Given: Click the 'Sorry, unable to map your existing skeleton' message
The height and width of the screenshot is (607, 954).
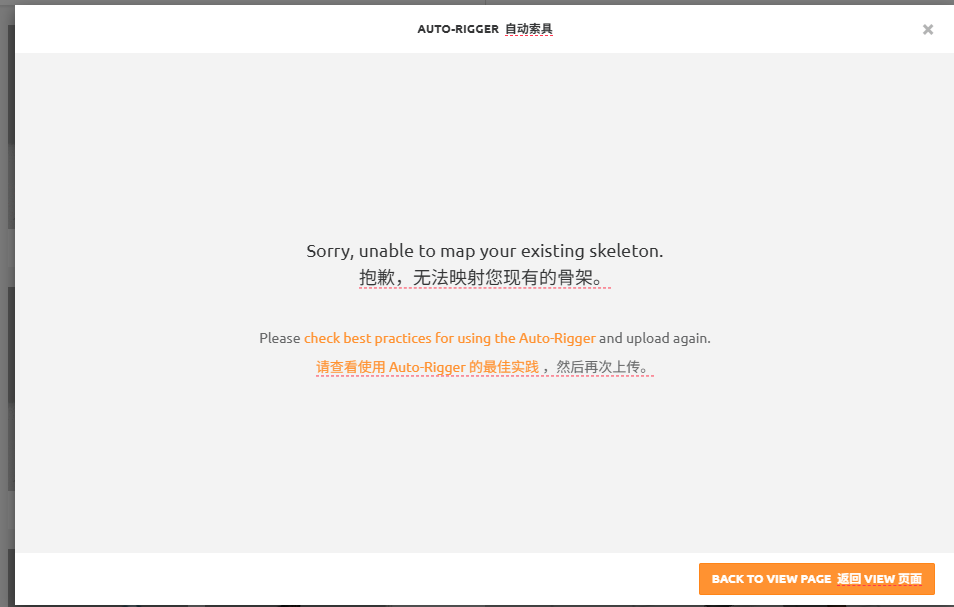Looking at the screenshot, I should pyautogui.click(x=485, y=251).
